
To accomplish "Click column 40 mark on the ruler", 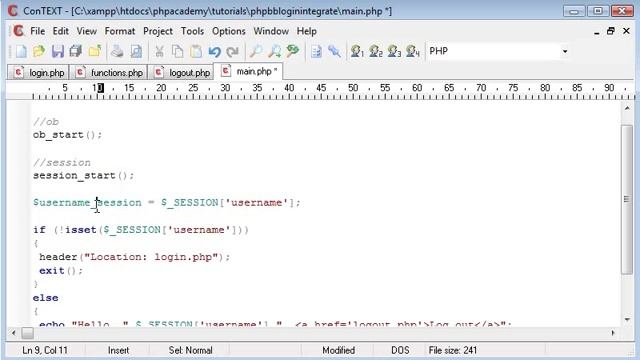I will (289, 88).
